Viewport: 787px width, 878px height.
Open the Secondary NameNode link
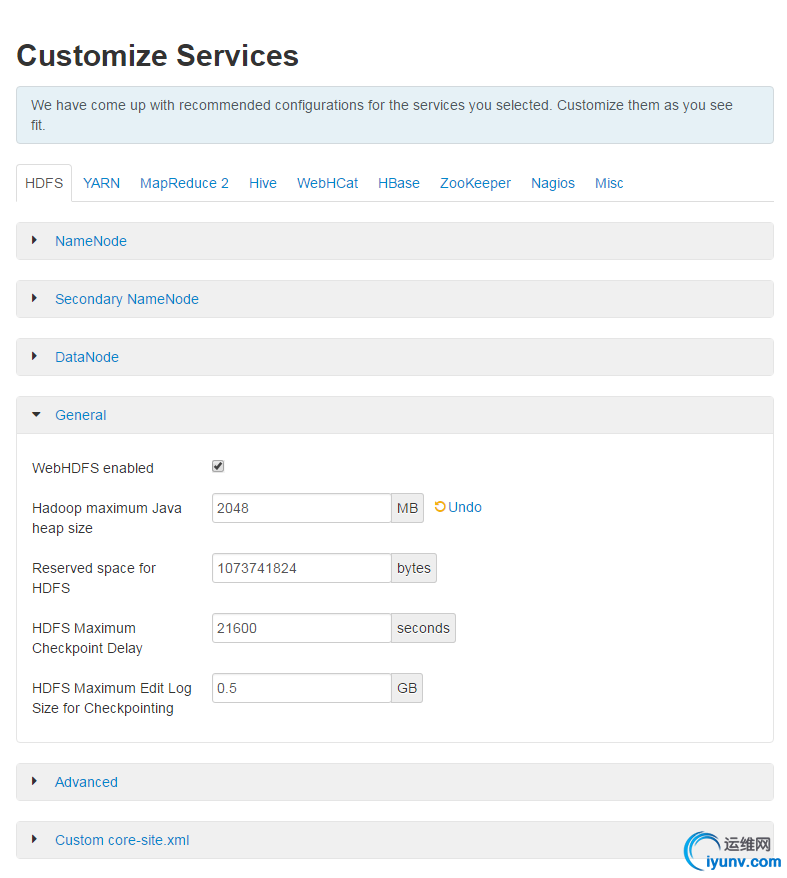127,299
